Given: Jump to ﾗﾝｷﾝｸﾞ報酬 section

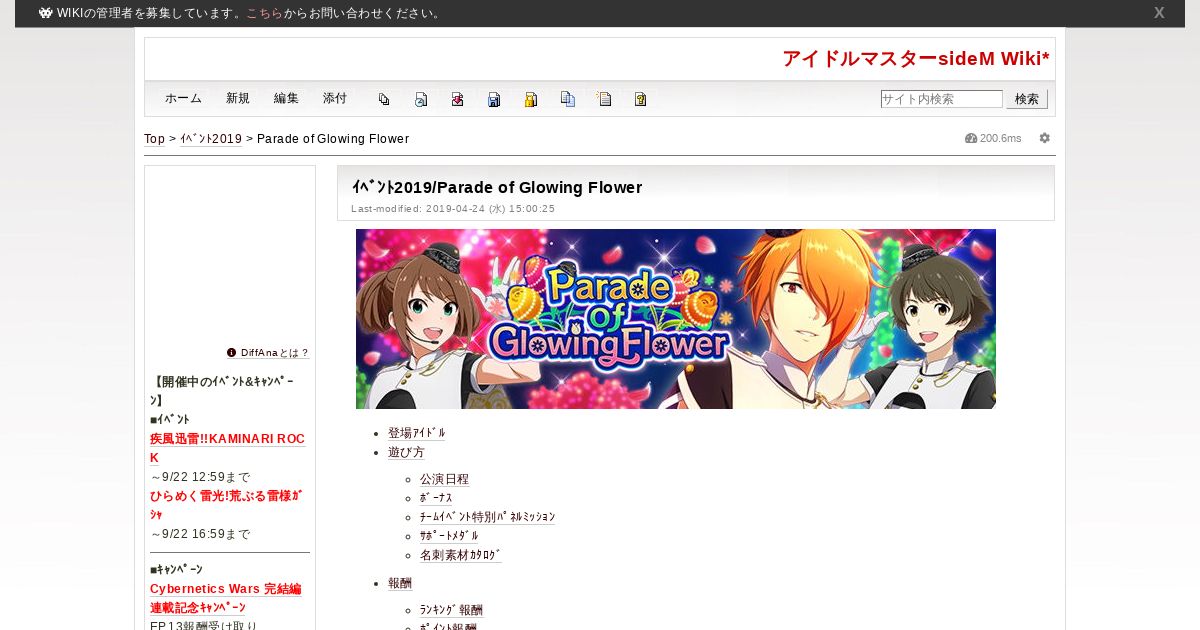Looking at the screenshot, I should (x=451, y=610).
